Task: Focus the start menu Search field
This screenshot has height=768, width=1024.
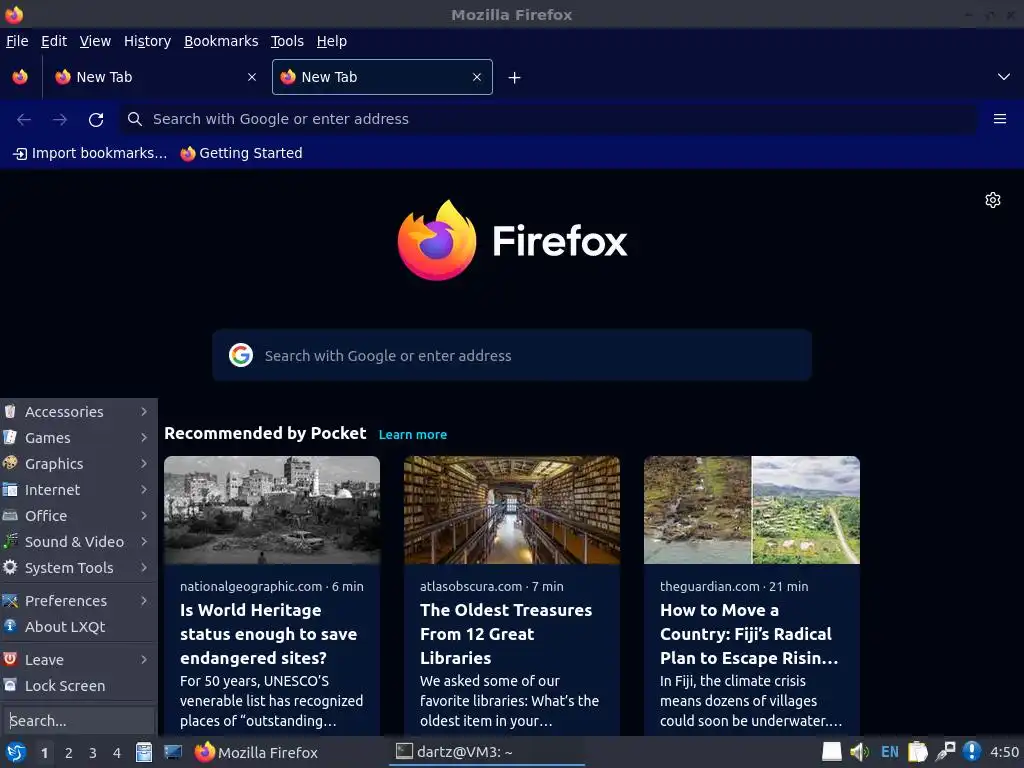Action: click(78, 721)
